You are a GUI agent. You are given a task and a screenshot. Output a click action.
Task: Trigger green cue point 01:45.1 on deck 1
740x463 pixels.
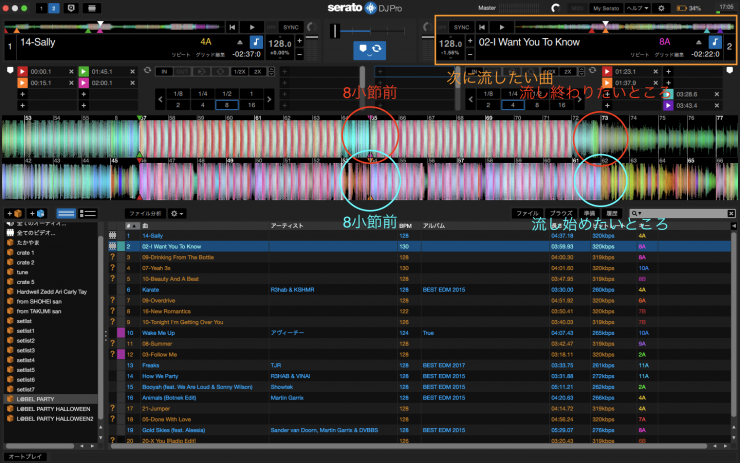84,71
